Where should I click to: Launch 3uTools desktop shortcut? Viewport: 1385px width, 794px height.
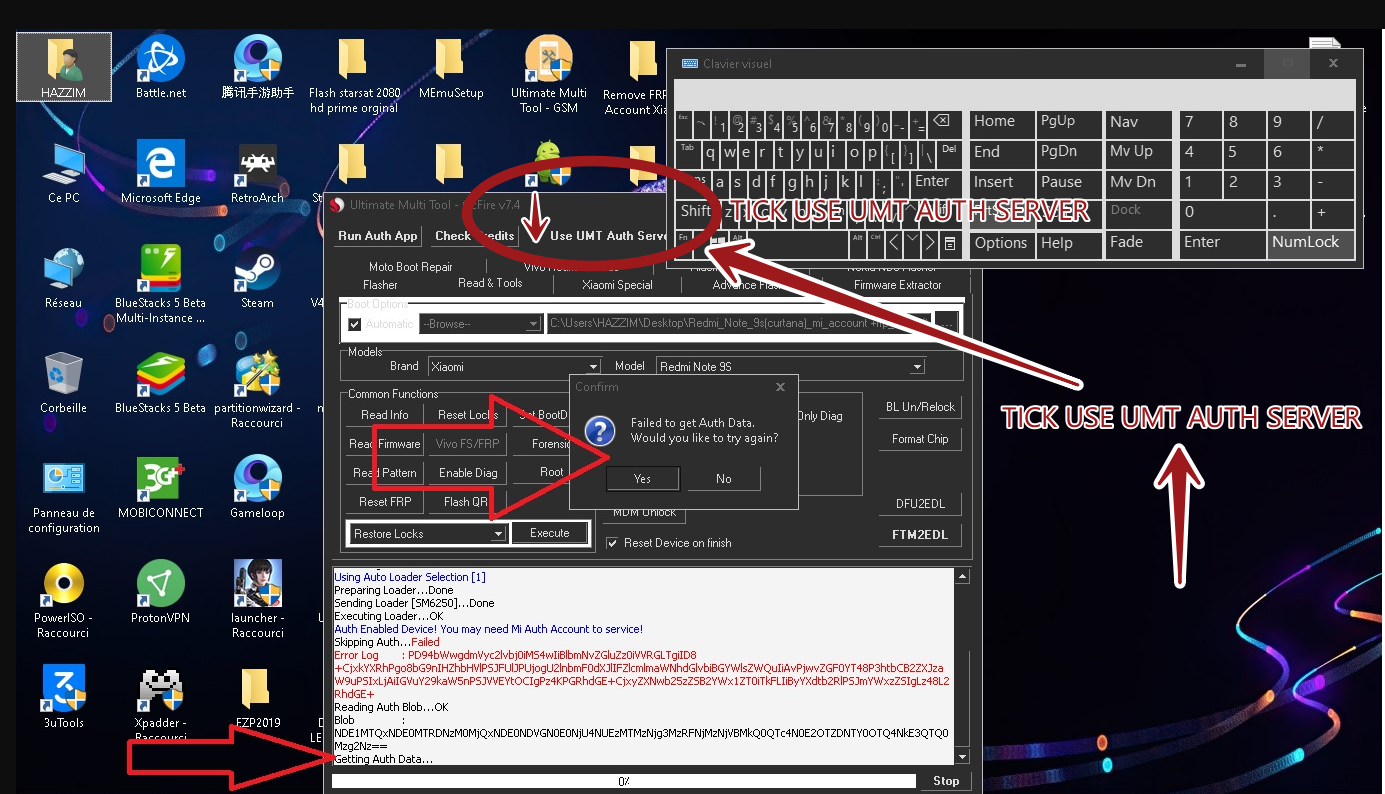[63, 697]
